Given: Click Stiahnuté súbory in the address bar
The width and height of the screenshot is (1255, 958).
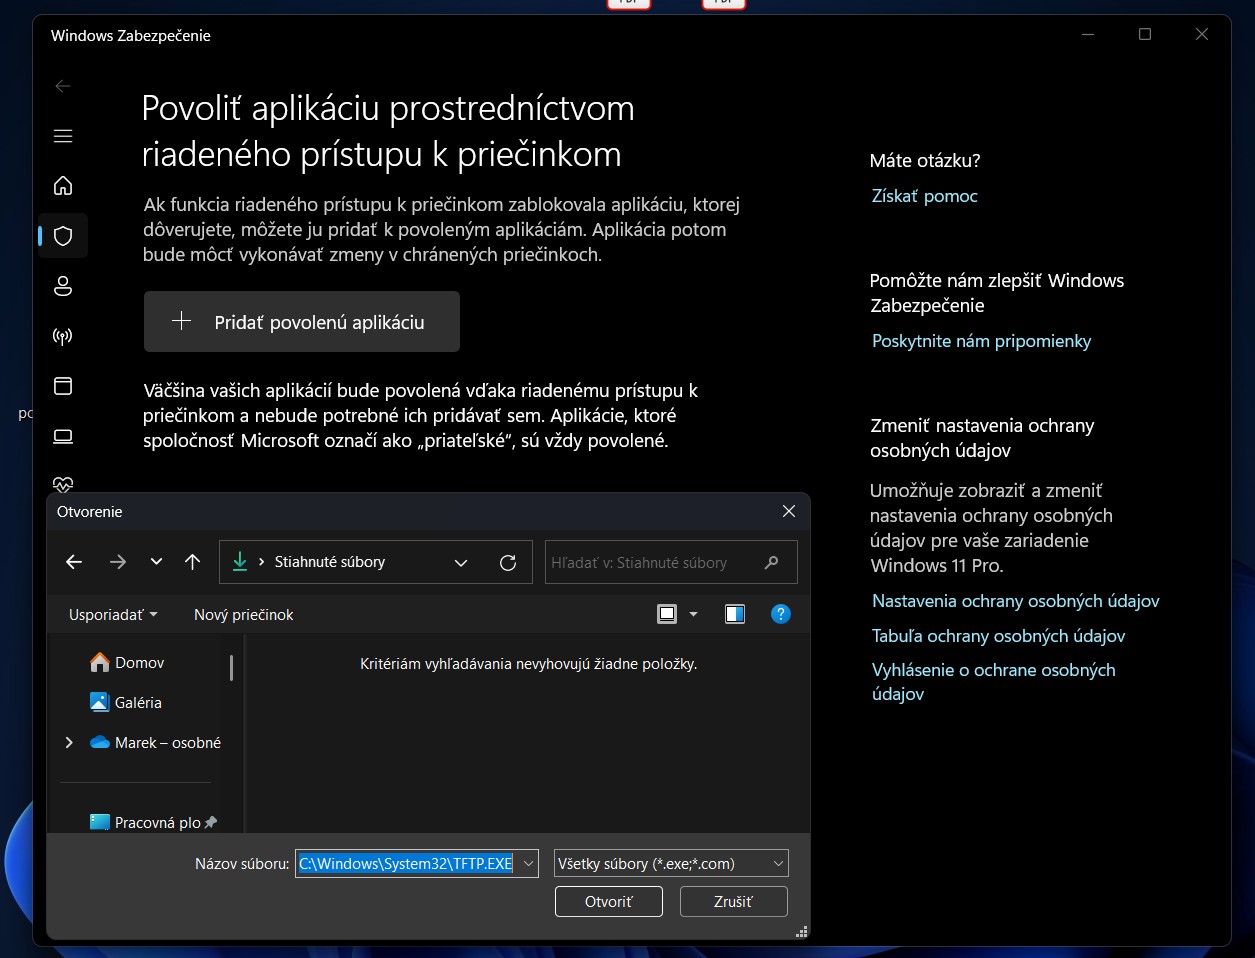Looking at the screenshot, I should pos(330,562).
